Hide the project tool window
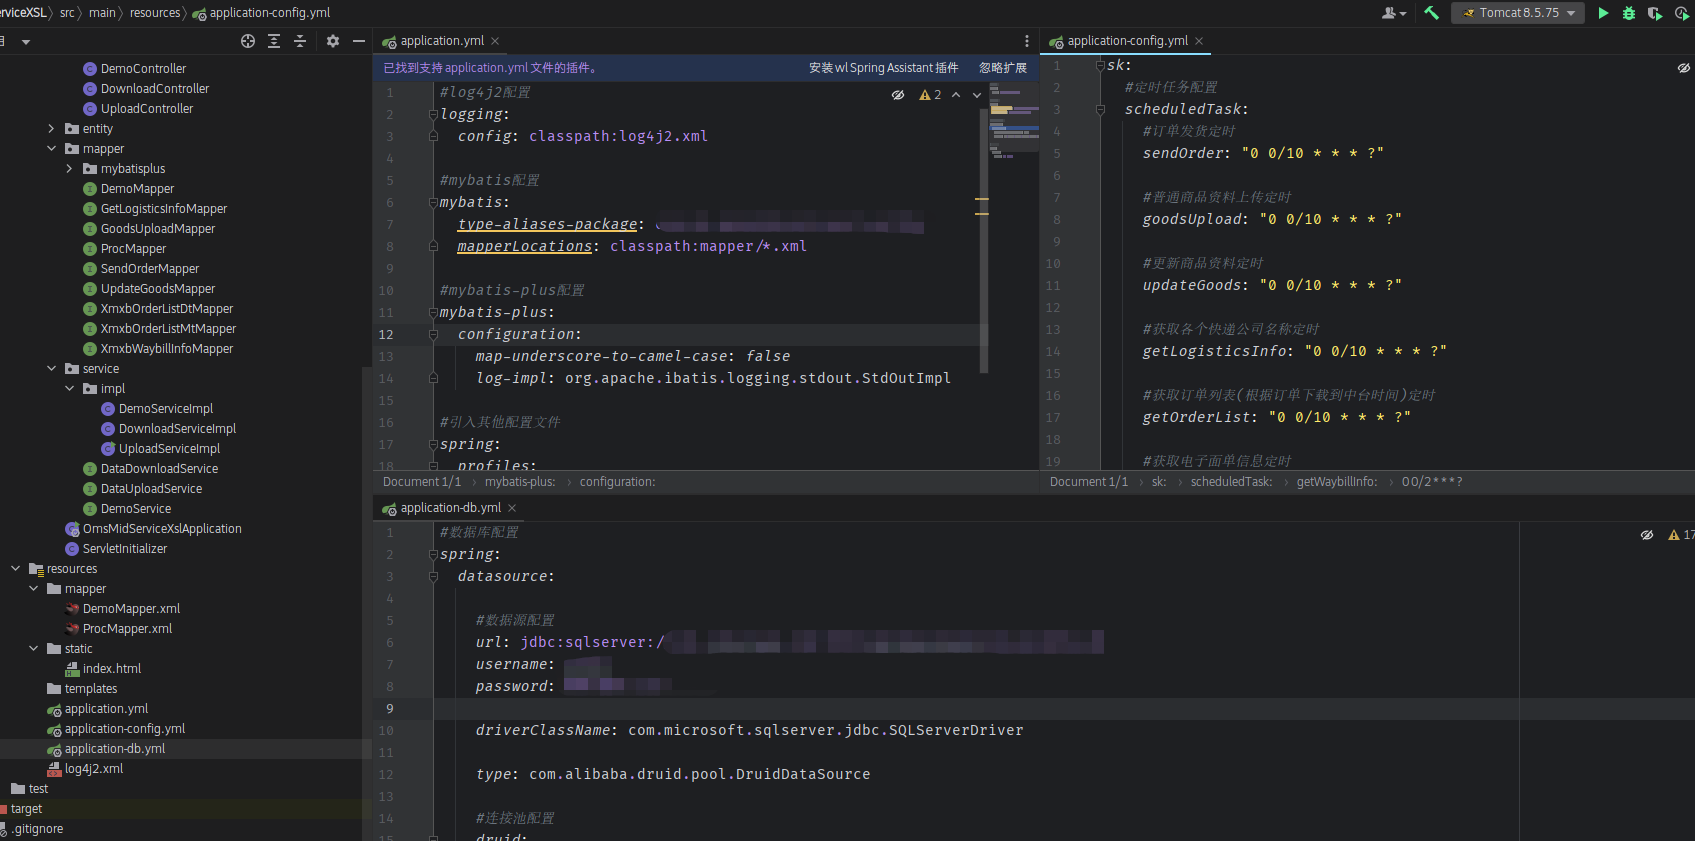This screenshot has width=1695, height=841. point(359,41)
